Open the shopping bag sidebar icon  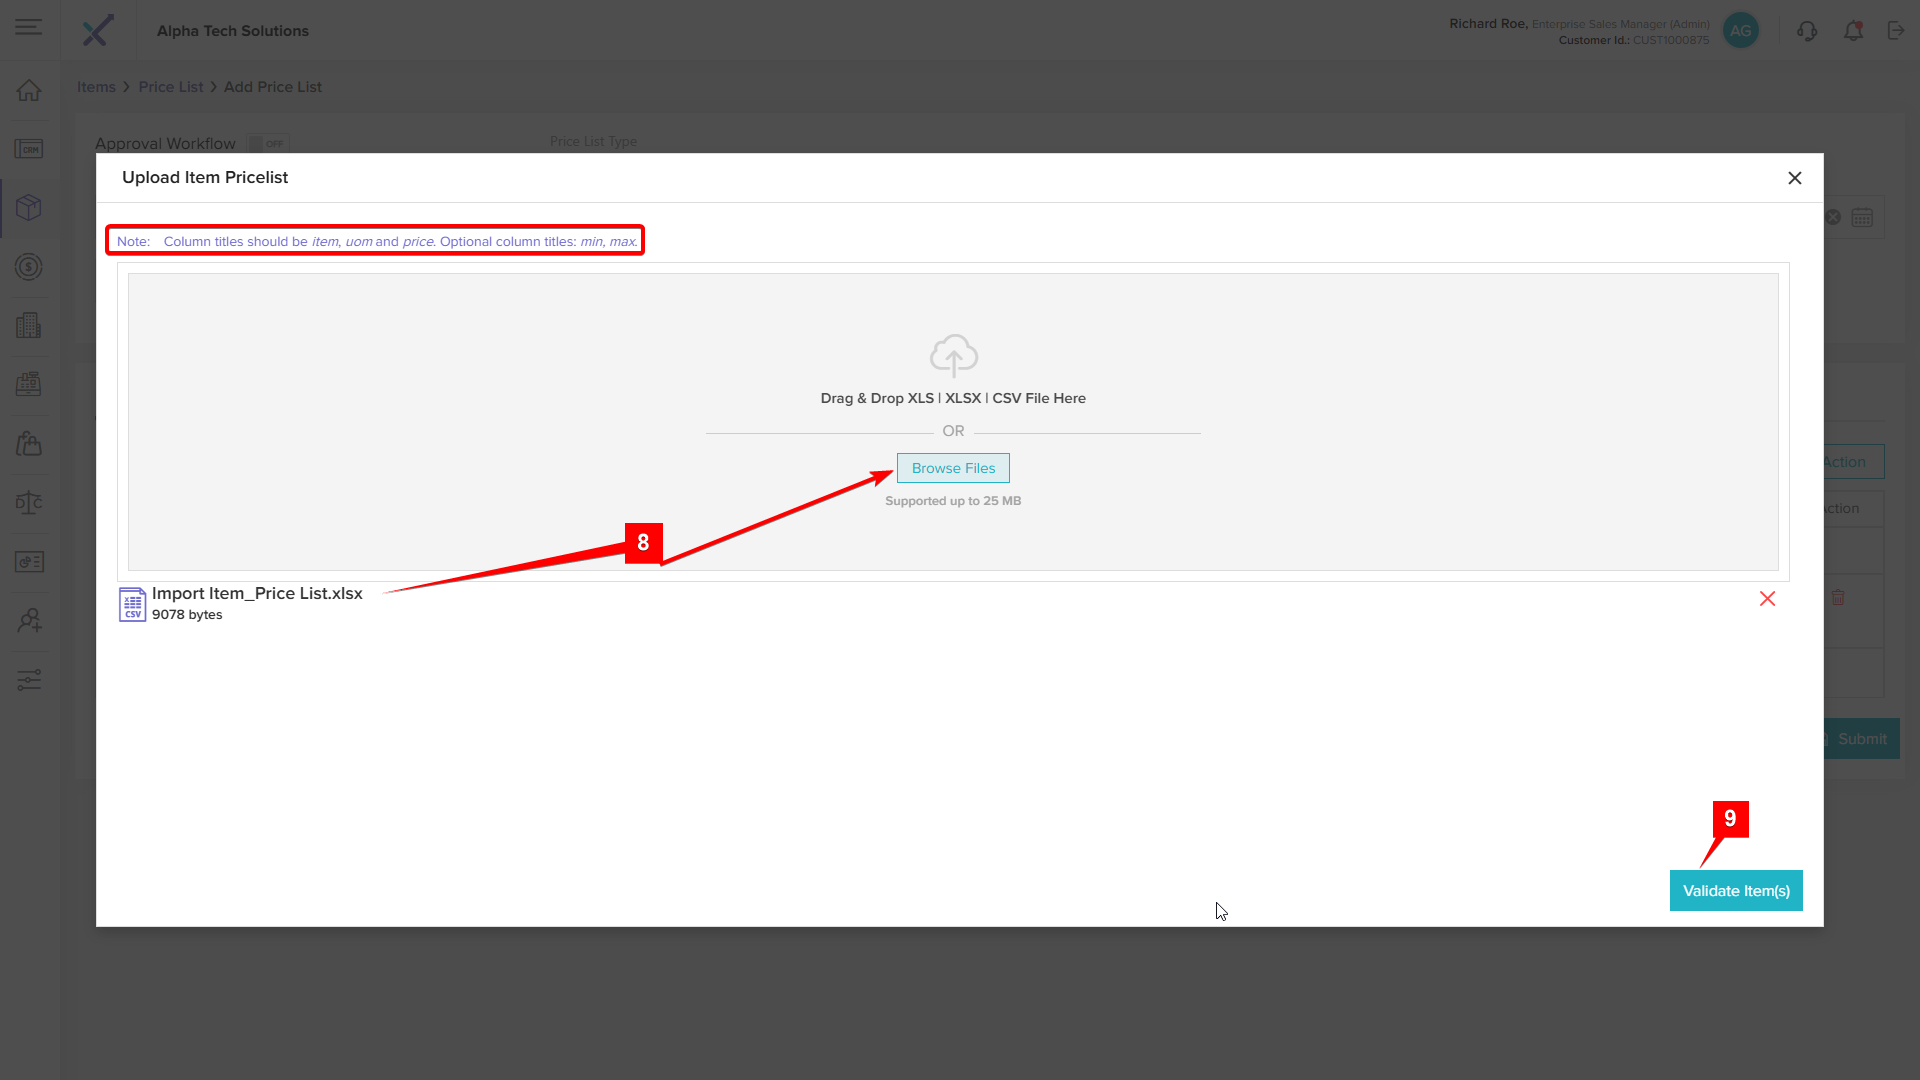point(29,444)
